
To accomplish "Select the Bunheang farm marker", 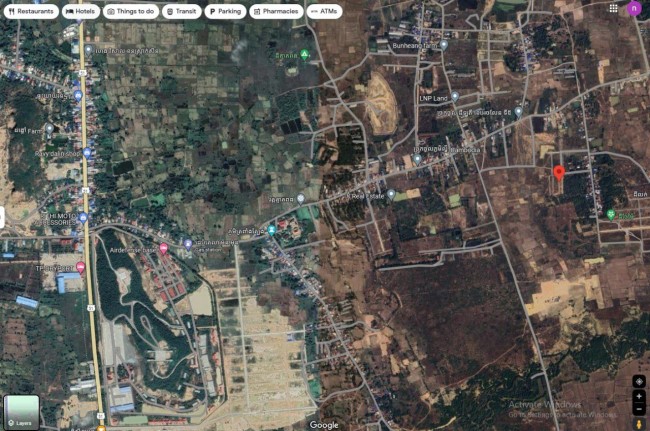I will [444, 45].
